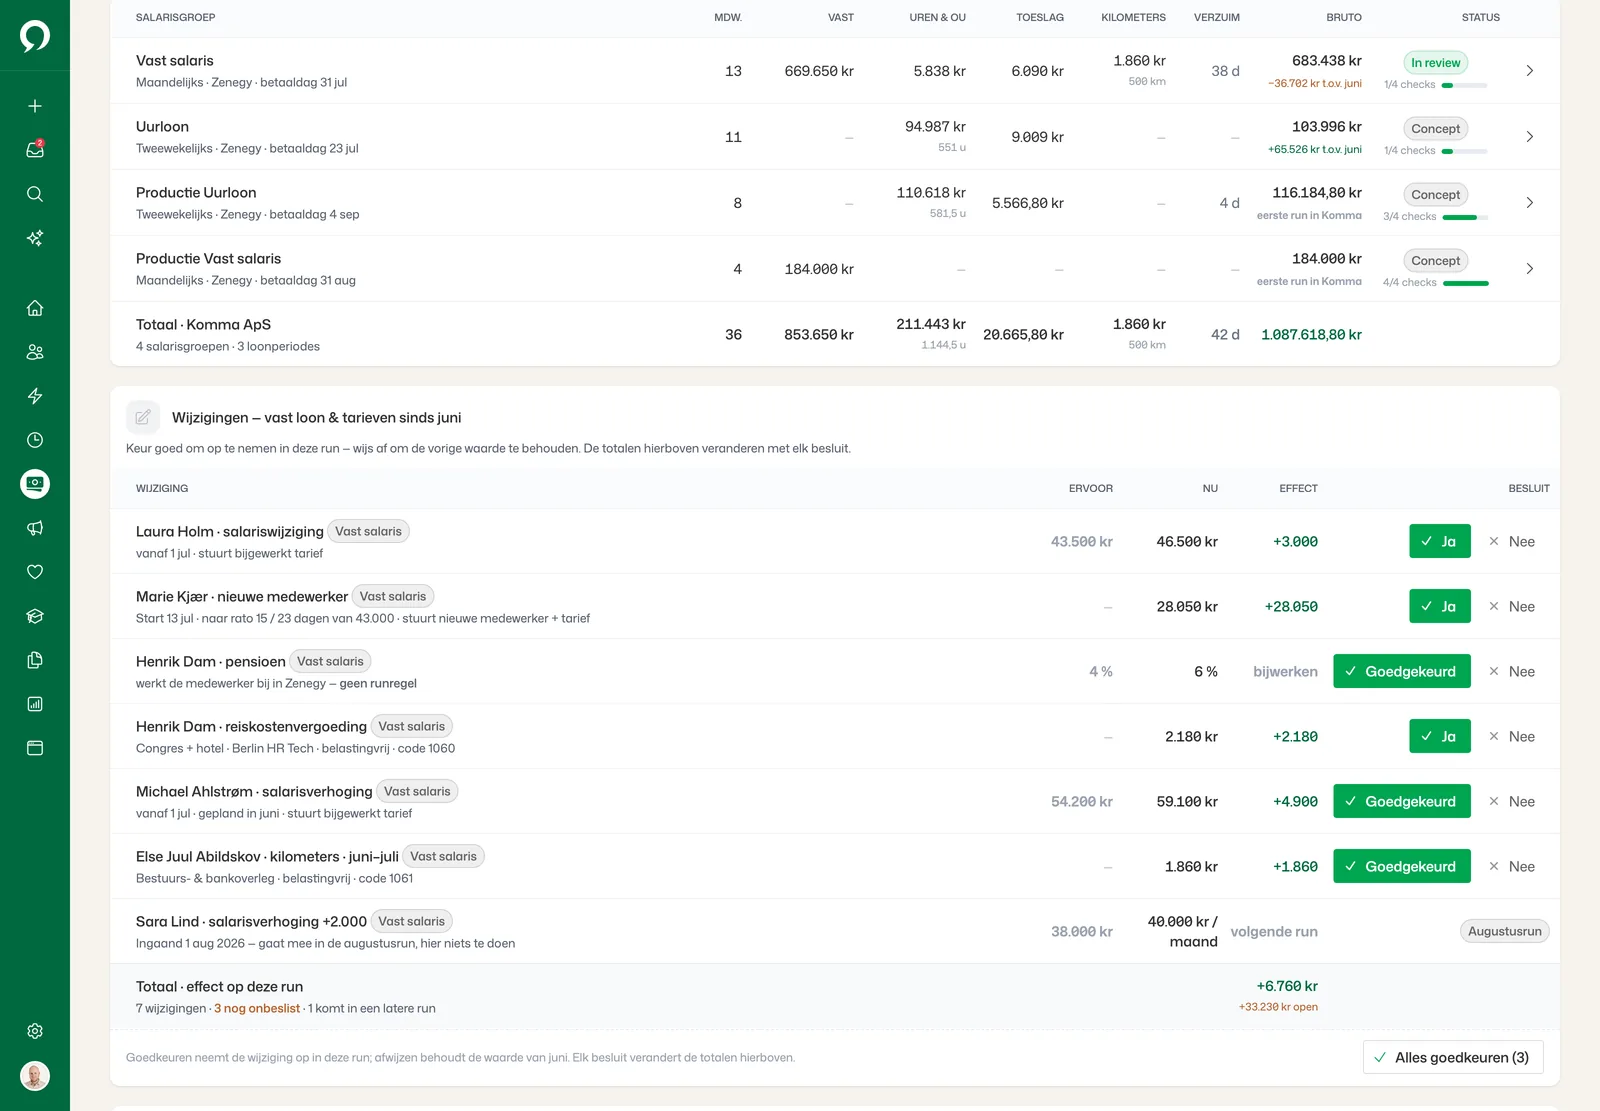Click the In review status badge

point(1435,62)
